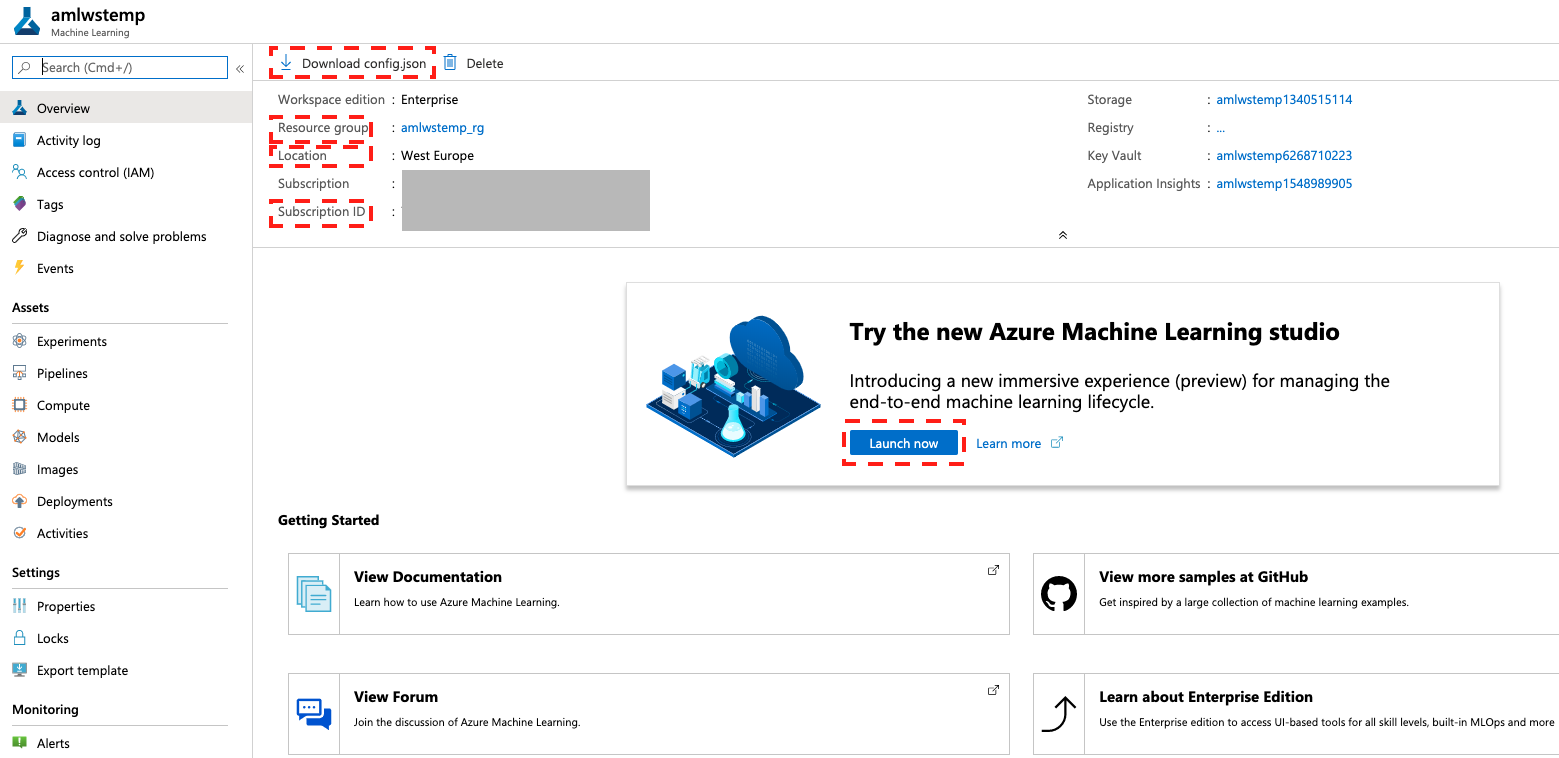Open Models under Assets

(x=126, y=437)
